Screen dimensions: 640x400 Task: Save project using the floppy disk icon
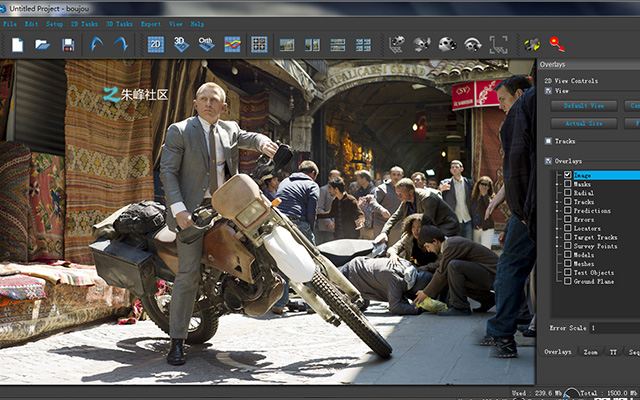68,44
